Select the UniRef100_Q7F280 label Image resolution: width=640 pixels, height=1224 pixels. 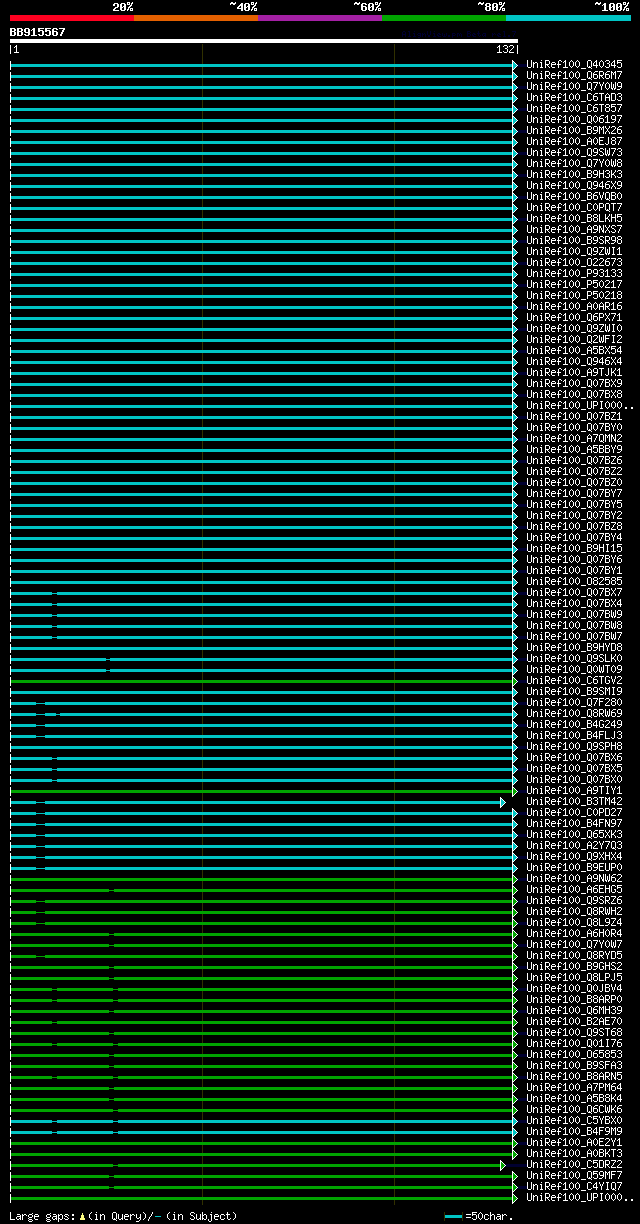tap(575, 702)
